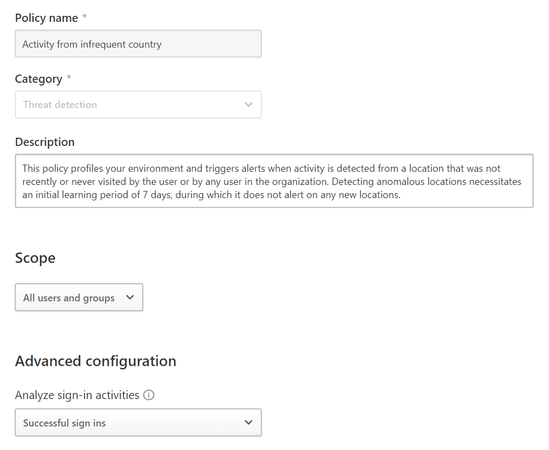Click the Description label
The height and width of the screenshot is (450, 549).
[x=45, y=142]
